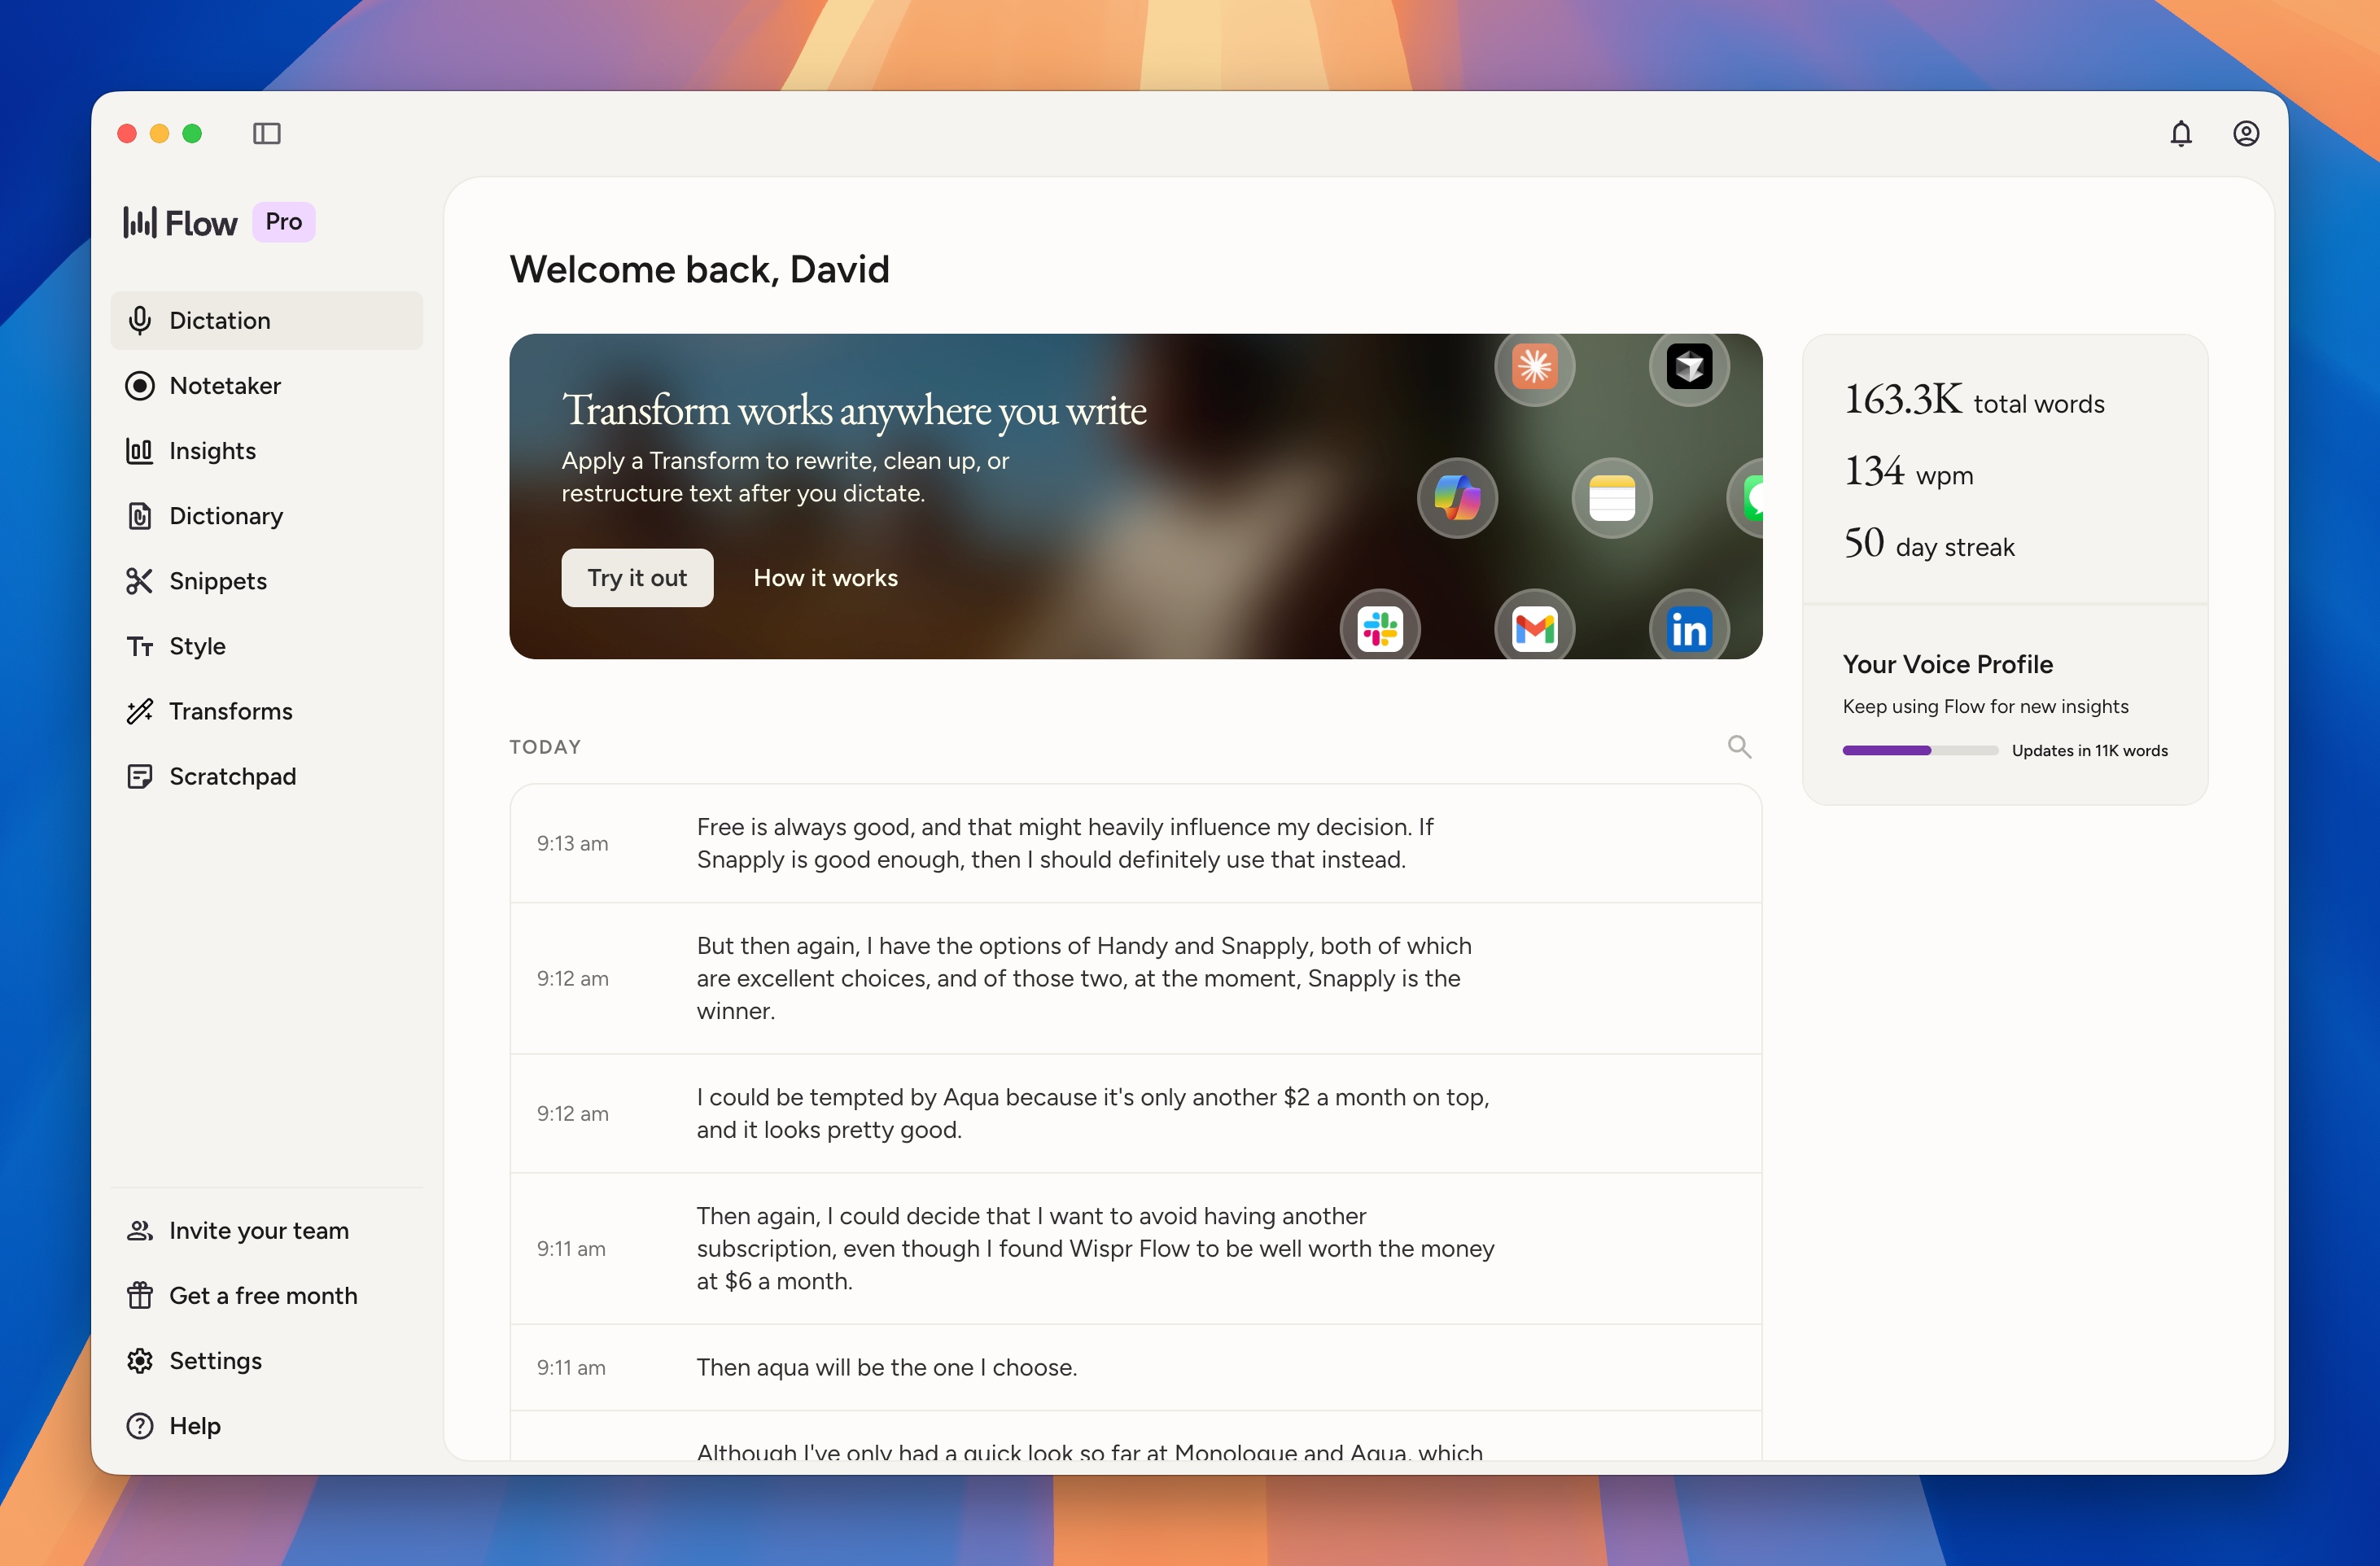The image size is (2380, 1566).
Task: Open Style settings page
Action: click(x=267, y=645)
